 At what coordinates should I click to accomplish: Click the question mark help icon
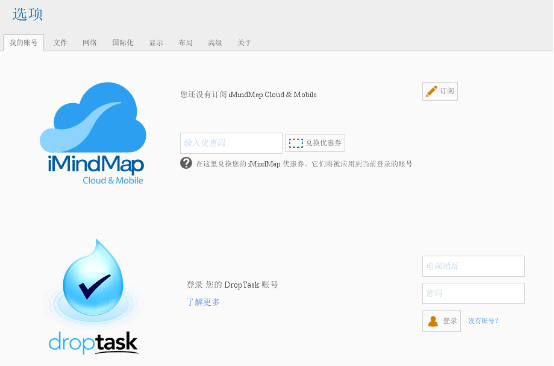tap(186, 163)
